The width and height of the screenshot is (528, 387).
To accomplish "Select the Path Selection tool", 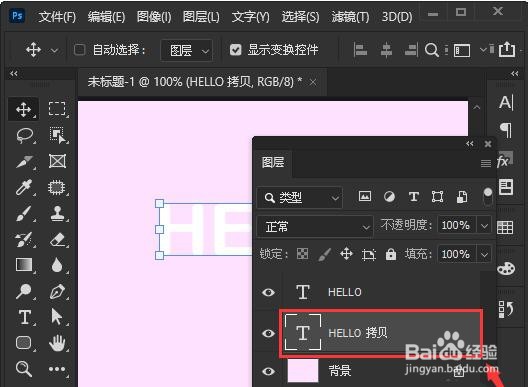I will point(57,317).
